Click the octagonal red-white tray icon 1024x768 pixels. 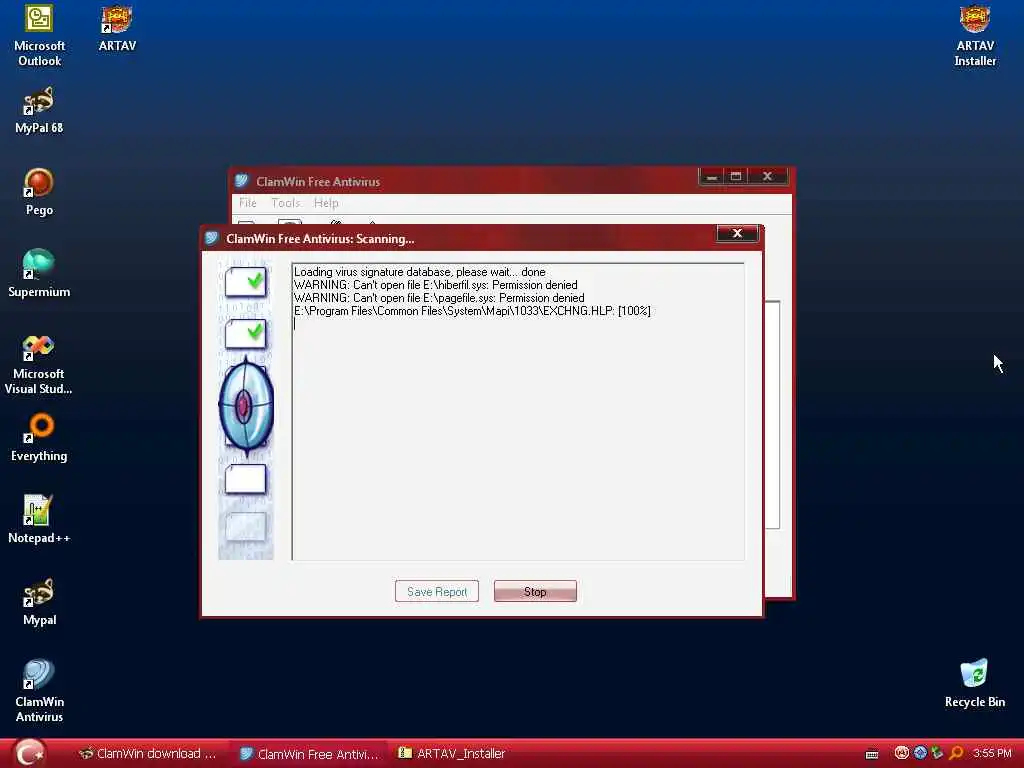click(x=902, y=753)
